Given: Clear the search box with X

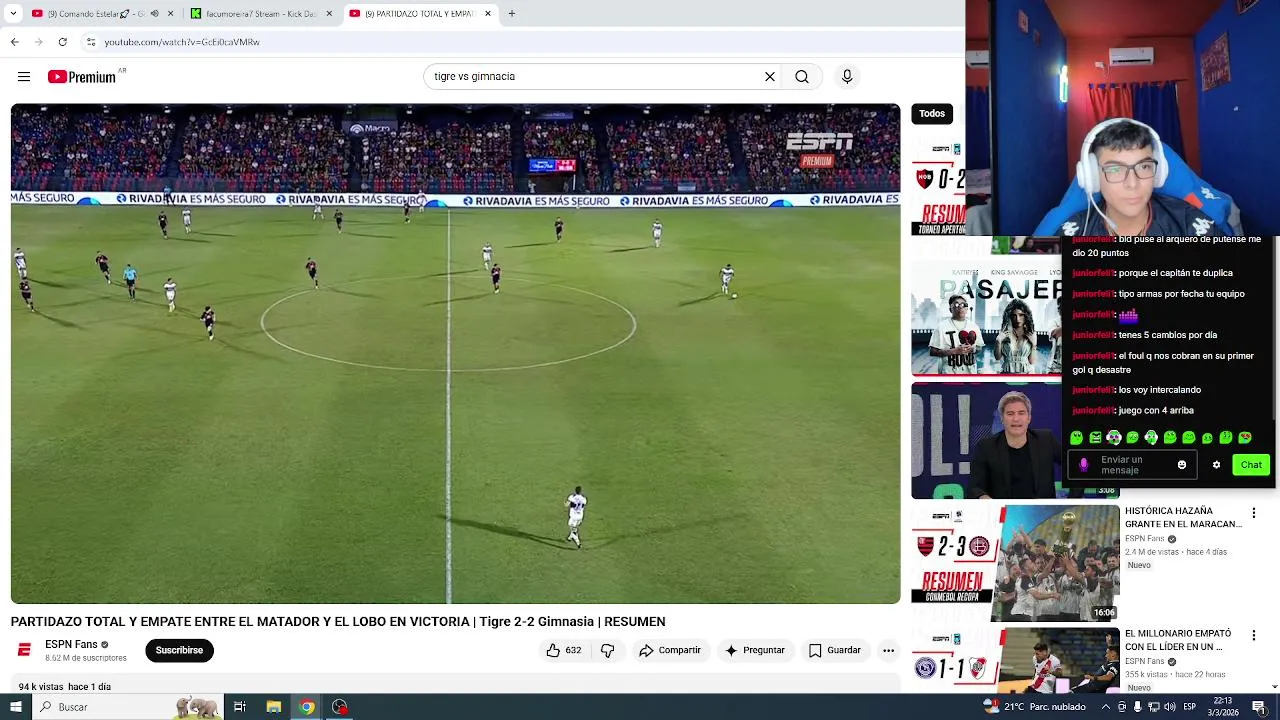Looking at the screenshot, I should 770,77.
